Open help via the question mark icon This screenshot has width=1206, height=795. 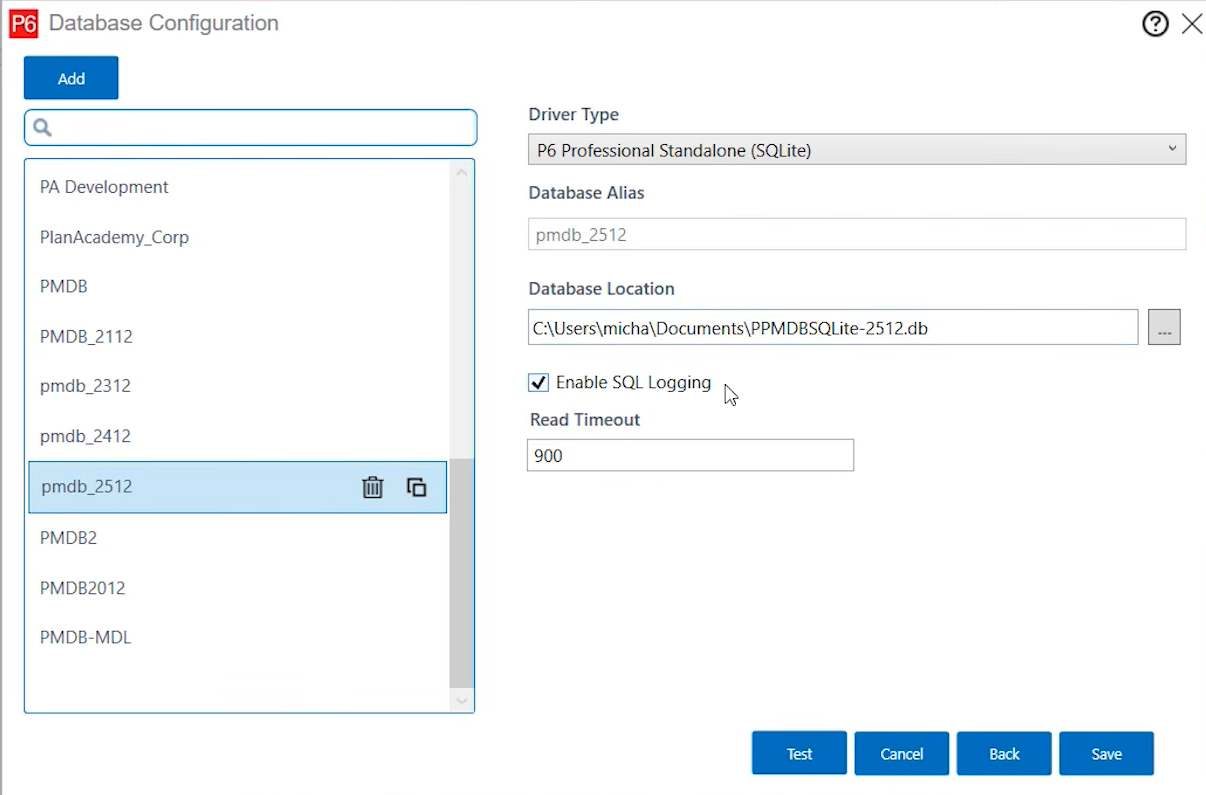[x=1154, y=23]
